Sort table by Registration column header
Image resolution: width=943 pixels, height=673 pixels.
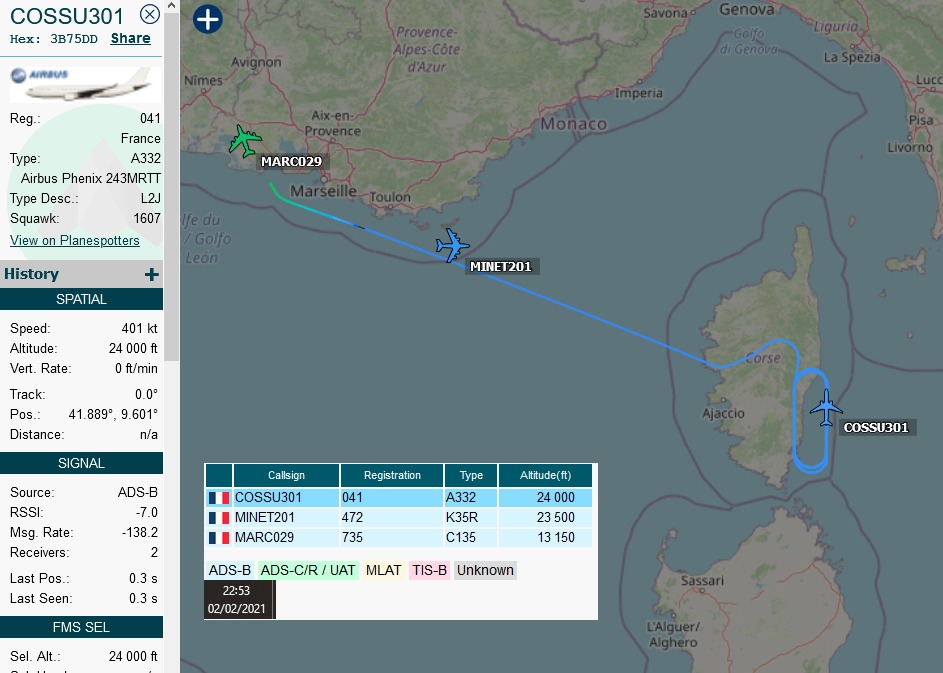coord(392,475)
